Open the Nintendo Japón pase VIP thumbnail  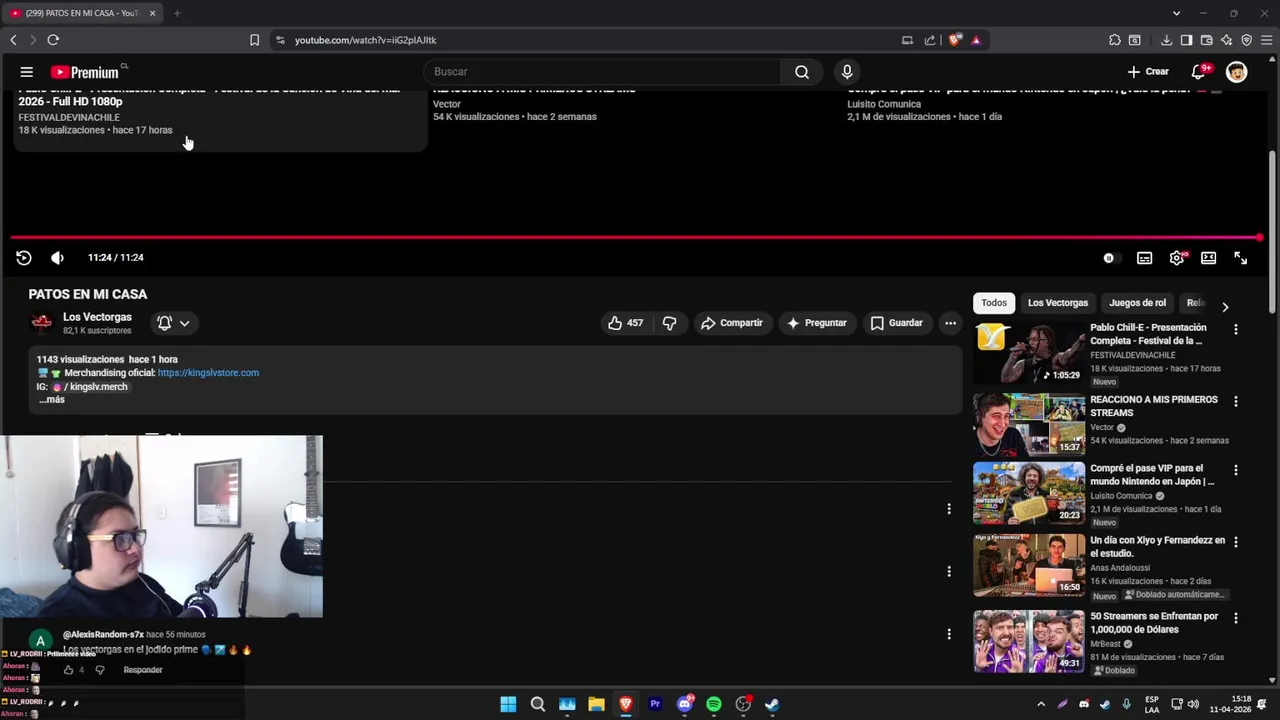(1029, 493)
